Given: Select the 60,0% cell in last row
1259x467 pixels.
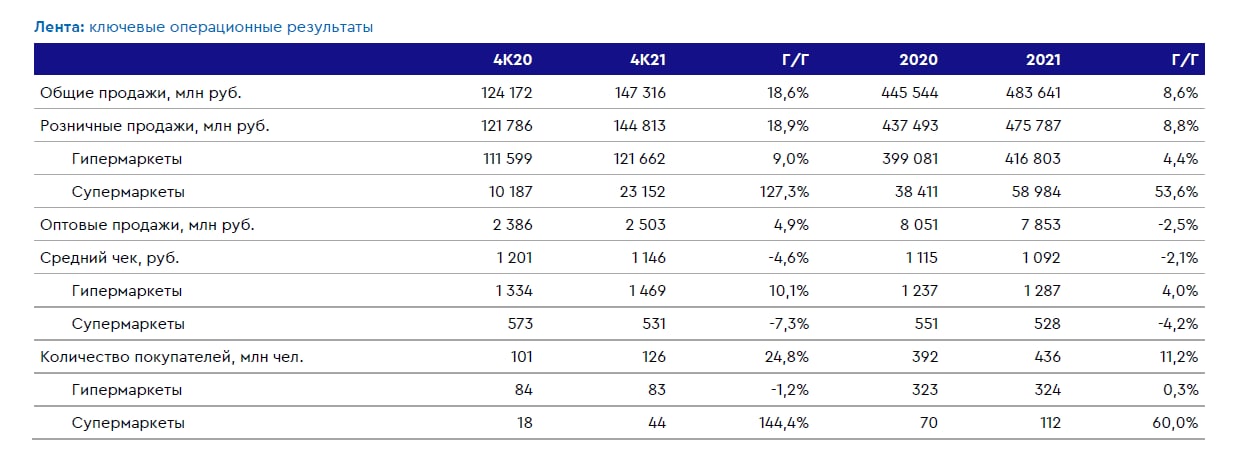Looking at the screenshot, I should tap(1178, 423).
